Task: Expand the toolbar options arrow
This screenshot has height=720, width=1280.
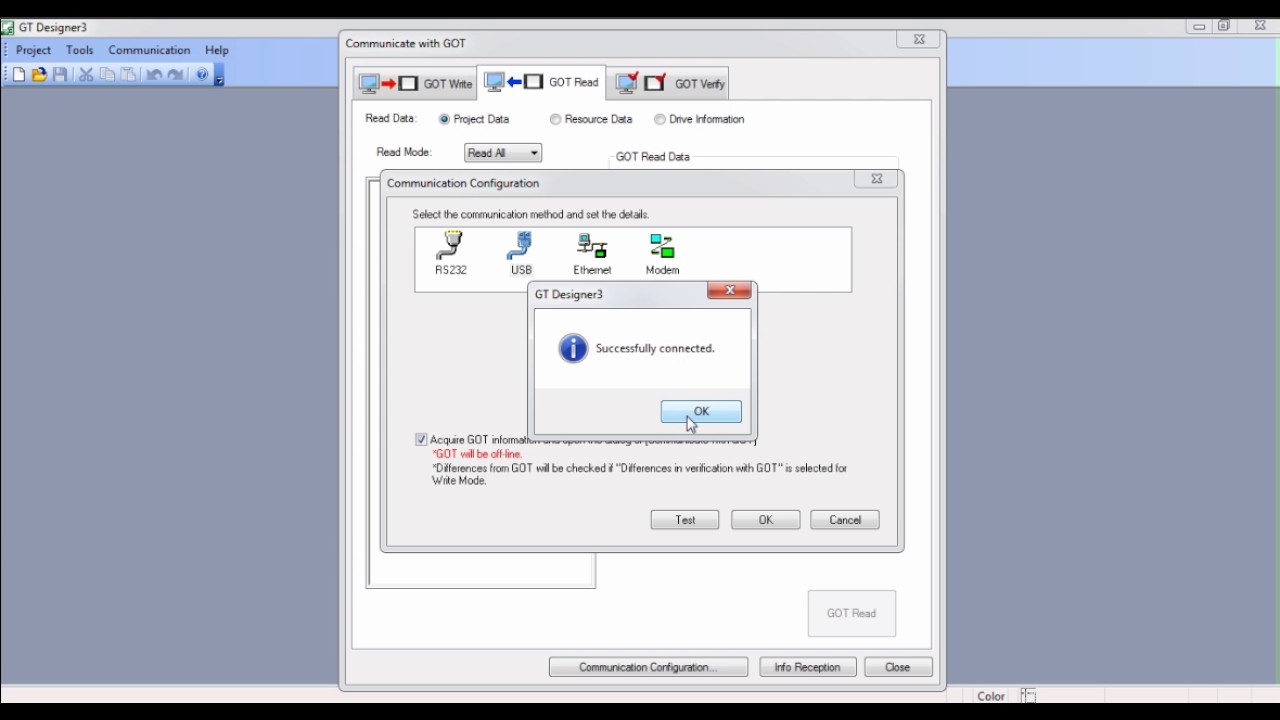Action: coord(219,77)
